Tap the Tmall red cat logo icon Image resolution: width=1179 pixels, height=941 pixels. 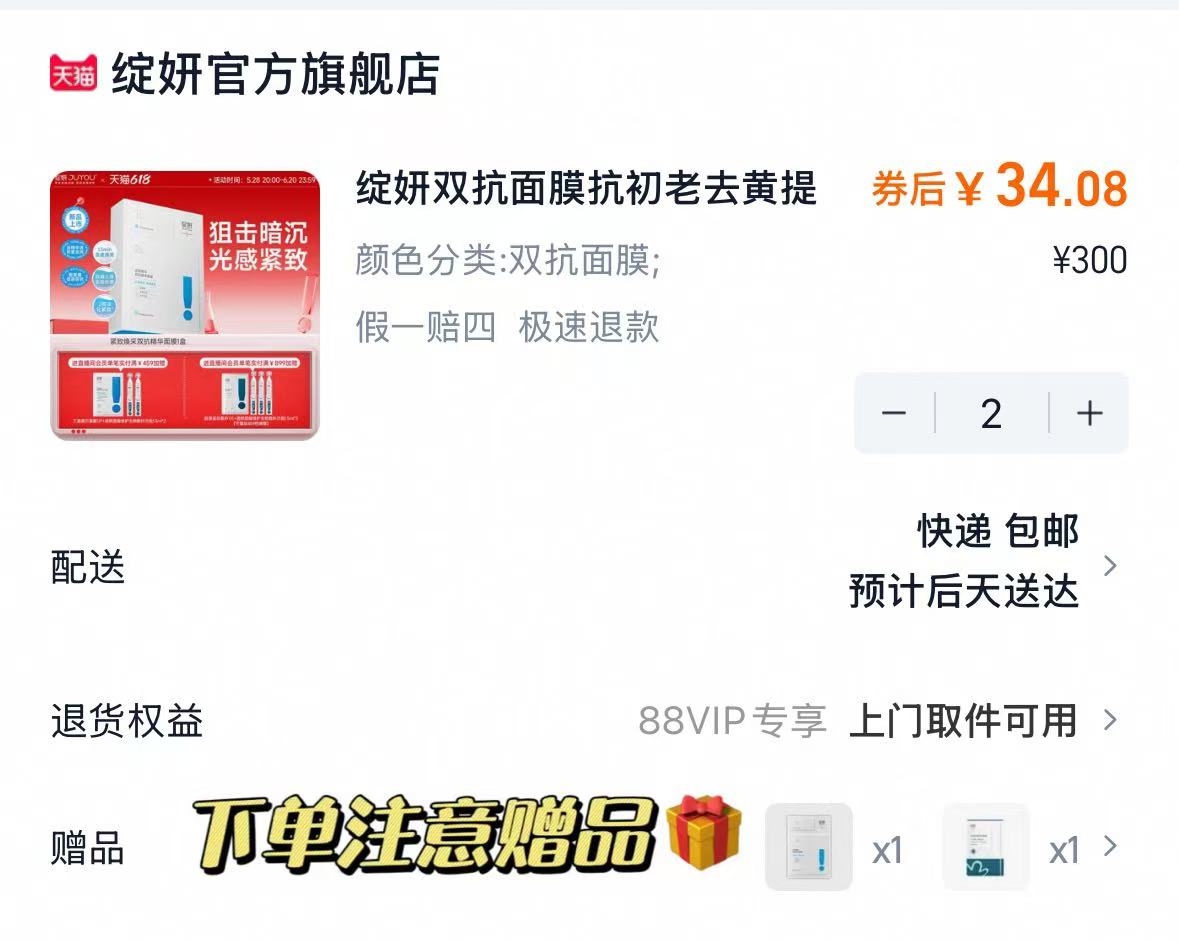(x=73, y=73)
